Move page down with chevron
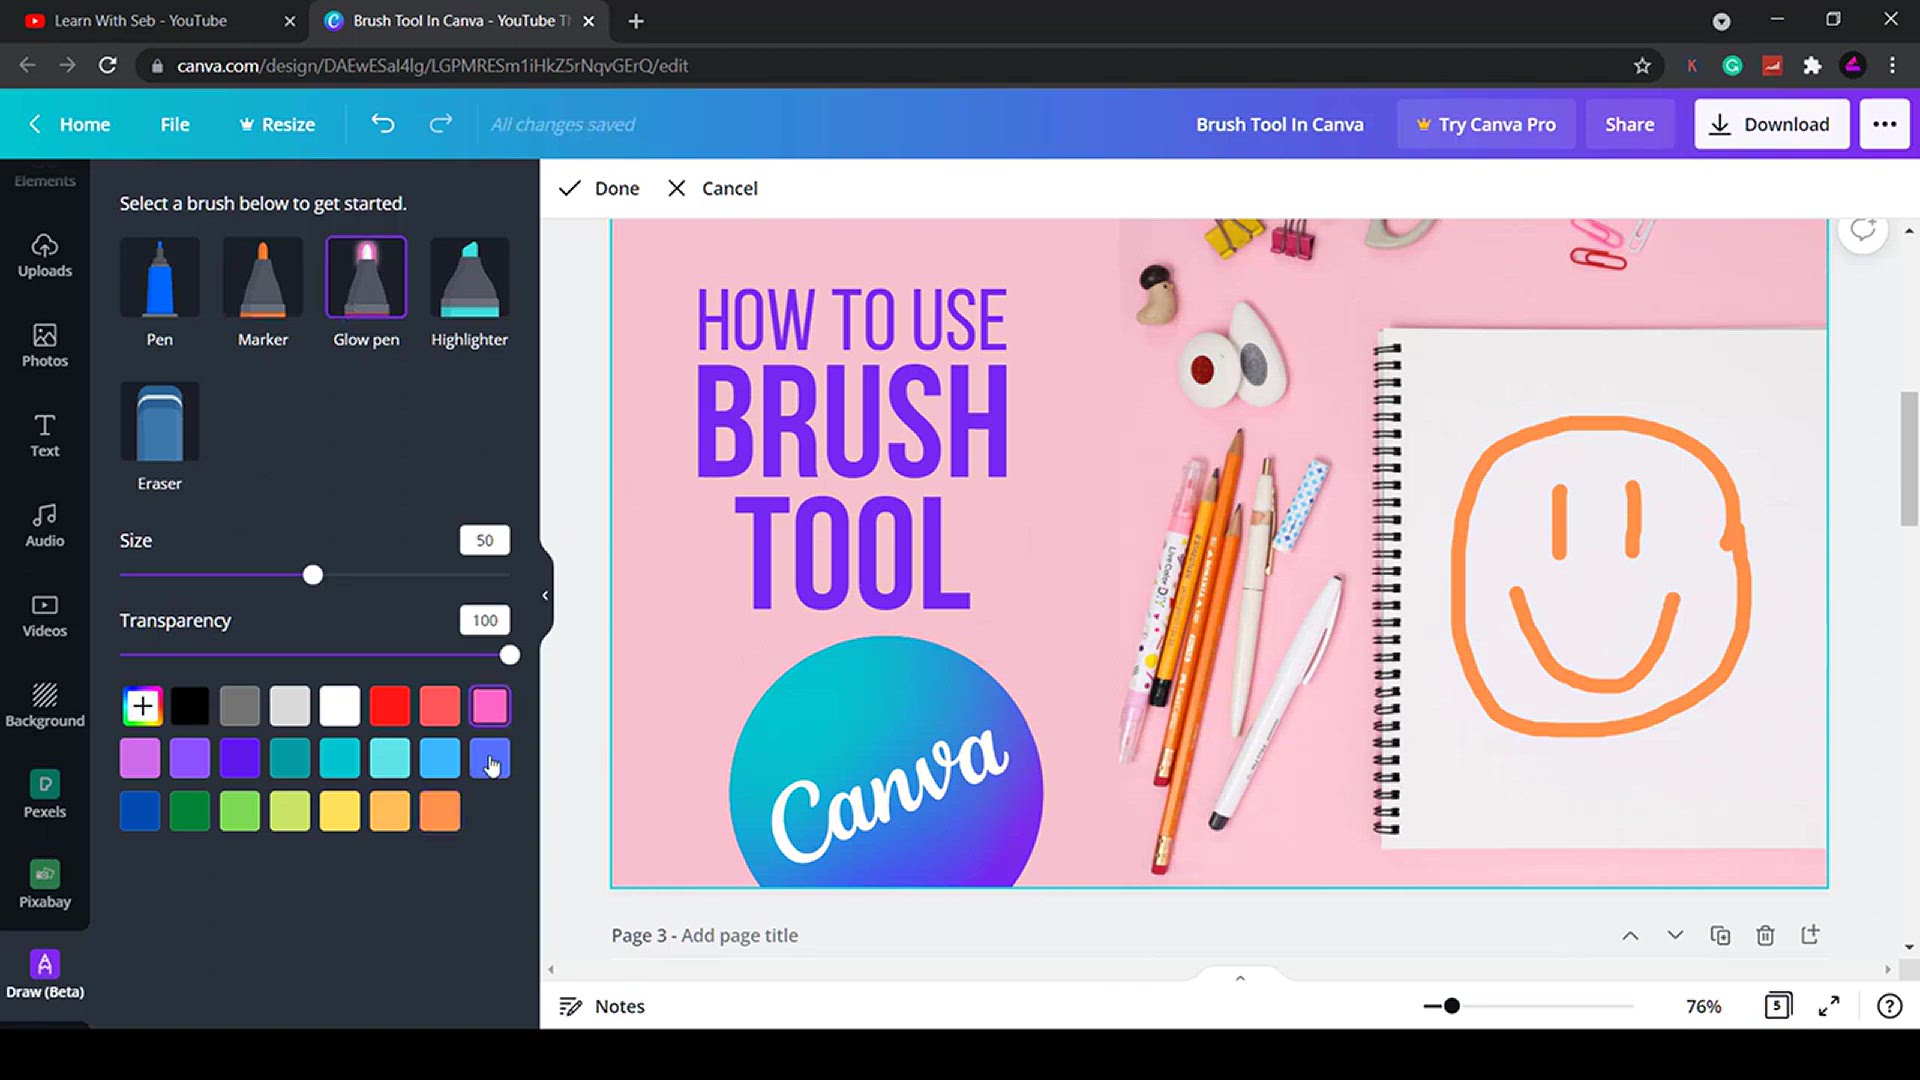Screen dimensions: 1920x1080 click(x=1675, y=935)
